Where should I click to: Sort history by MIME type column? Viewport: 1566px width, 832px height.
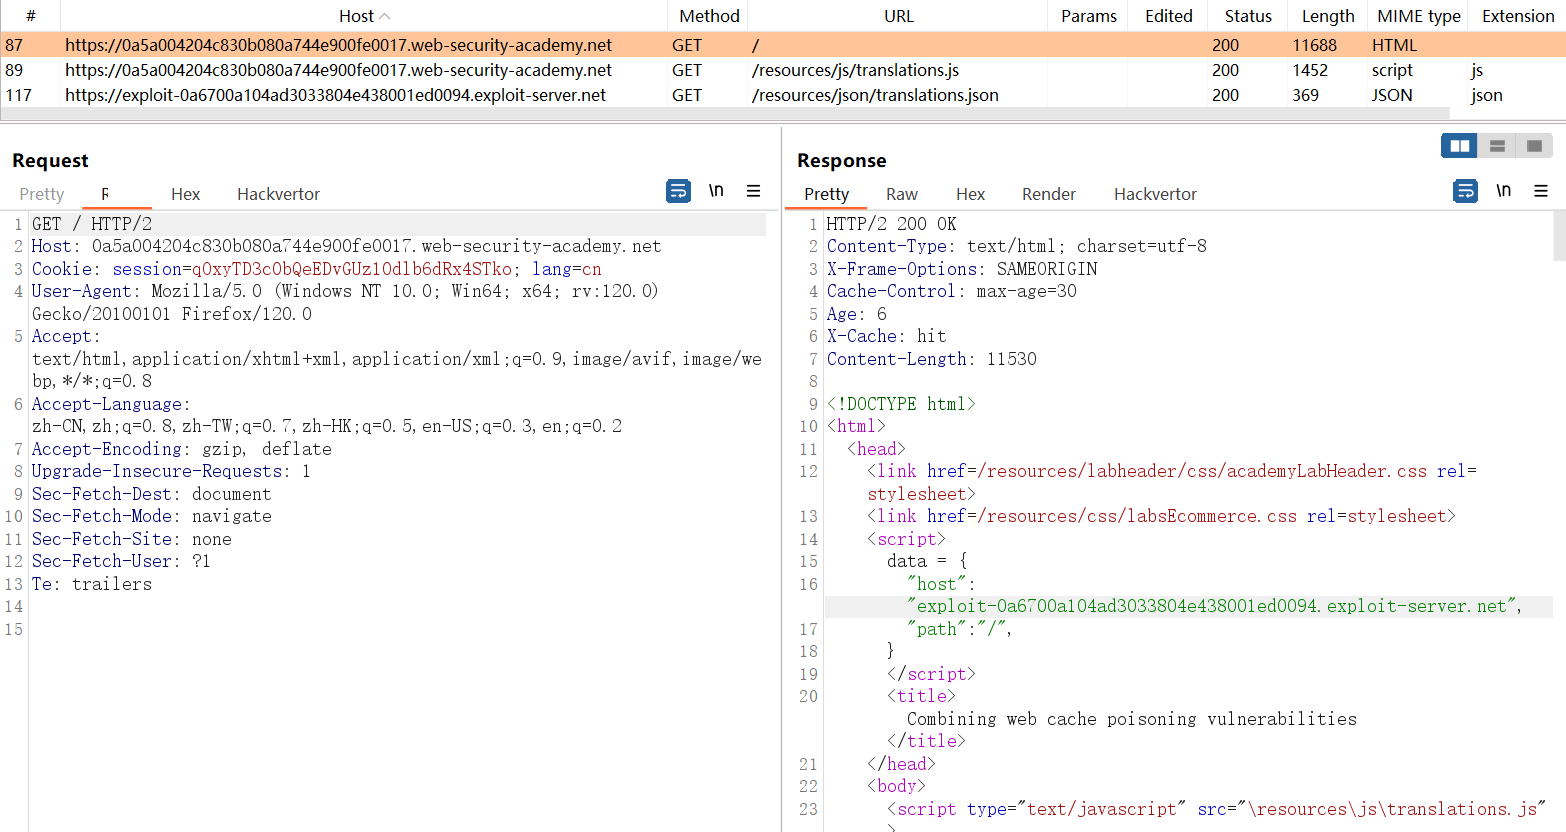(1418, 16)
